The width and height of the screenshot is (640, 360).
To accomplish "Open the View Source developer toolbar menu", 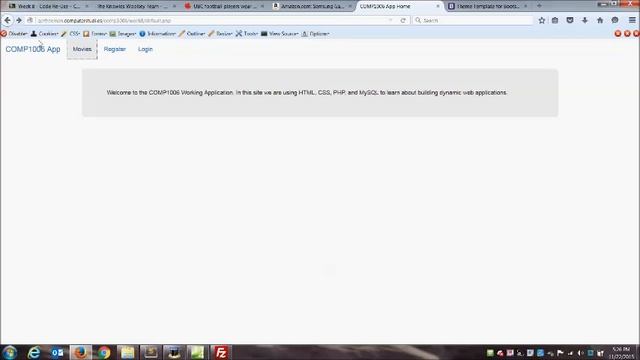I will (x=280, y=33).
